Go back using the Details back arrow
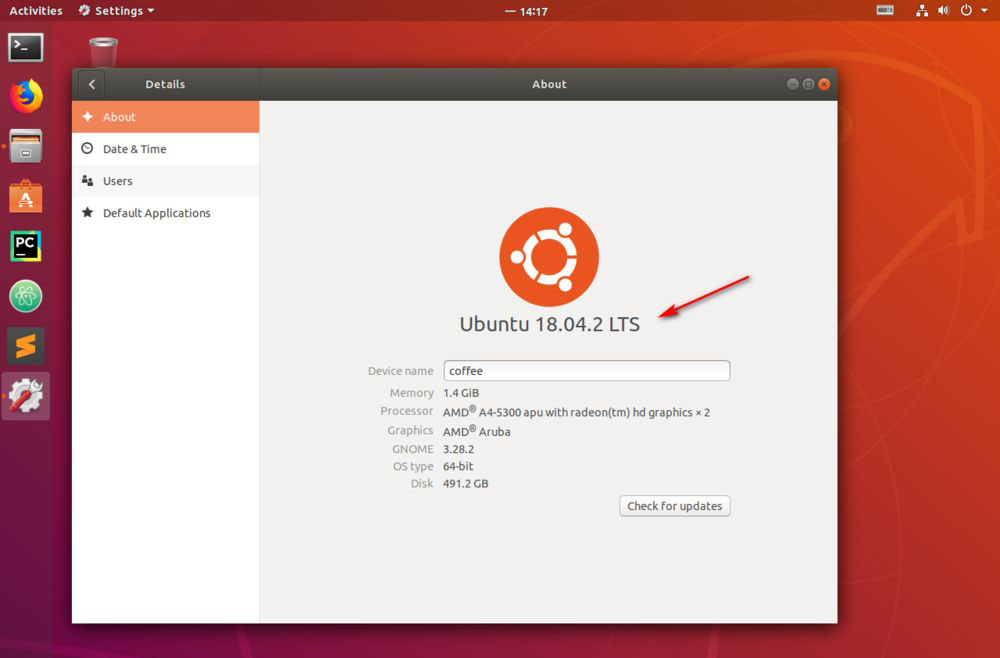 (x=92, y=85)
